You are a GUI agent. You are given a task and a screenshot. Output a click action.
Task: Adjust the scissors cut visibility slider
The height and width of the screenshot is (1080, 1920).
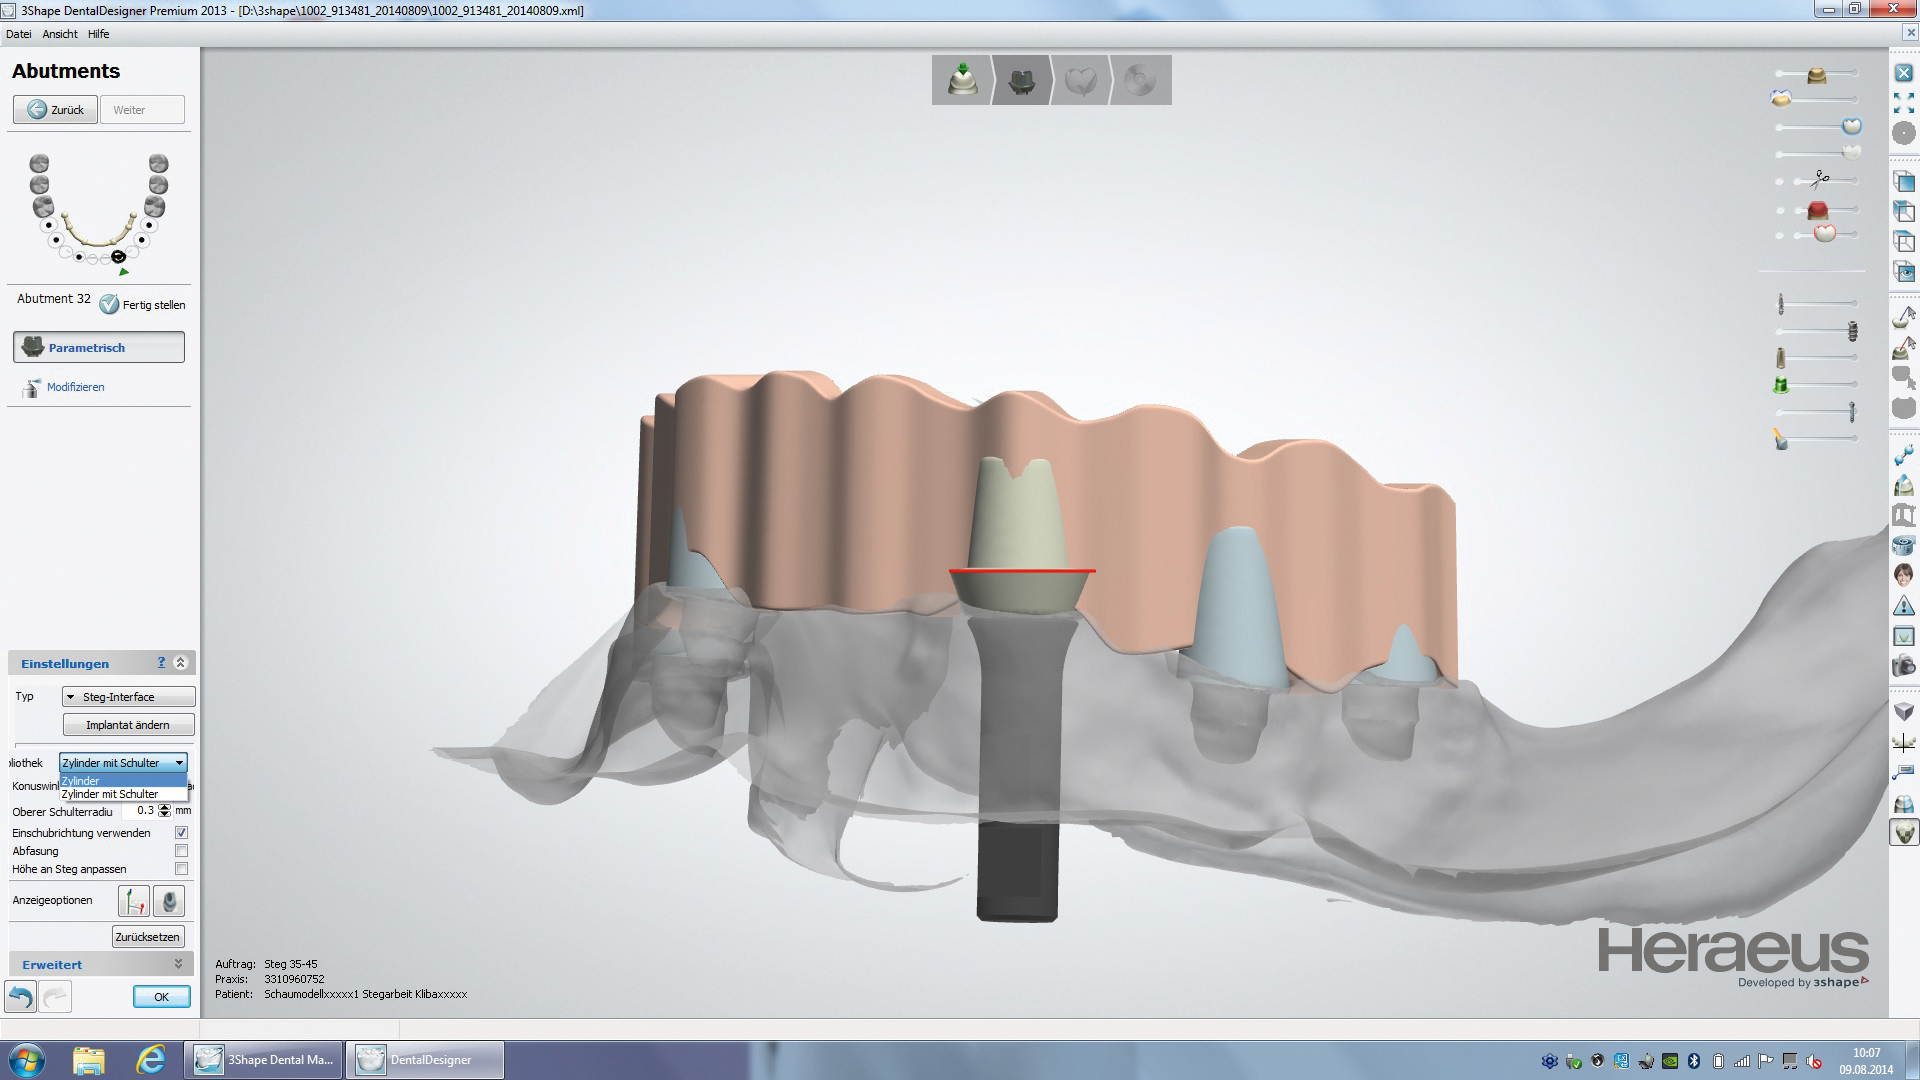(1819, 180)
